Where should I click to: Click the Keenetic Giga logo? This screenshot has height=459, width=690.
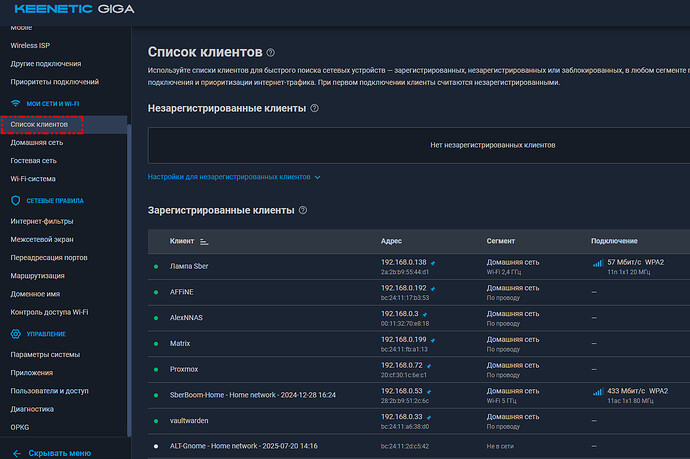click(x=68, y=10)
